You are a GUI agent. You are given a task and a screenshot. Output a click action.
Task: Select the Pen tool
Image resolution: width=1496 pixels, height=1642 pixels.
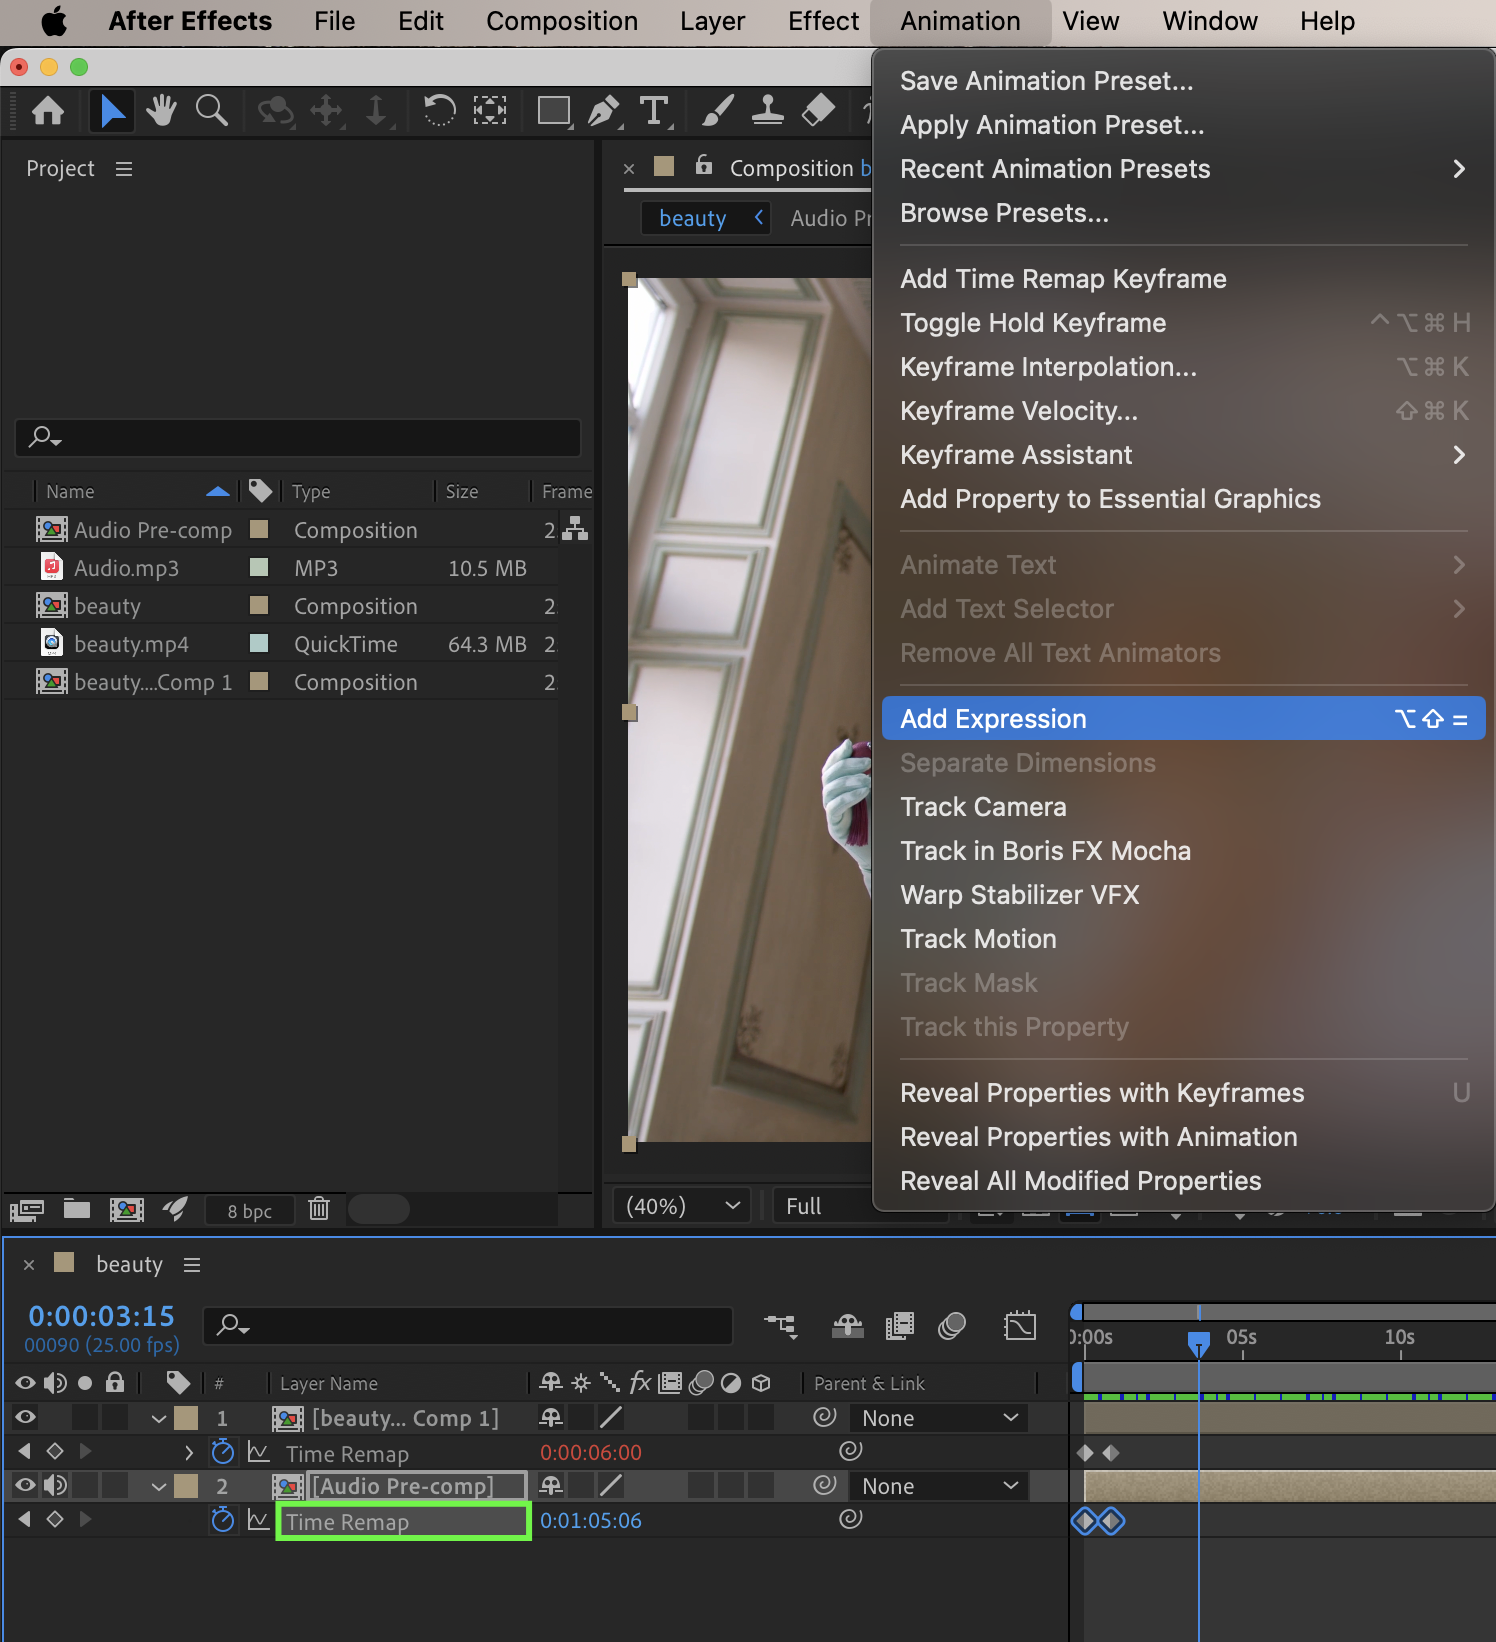coord(603,110)
